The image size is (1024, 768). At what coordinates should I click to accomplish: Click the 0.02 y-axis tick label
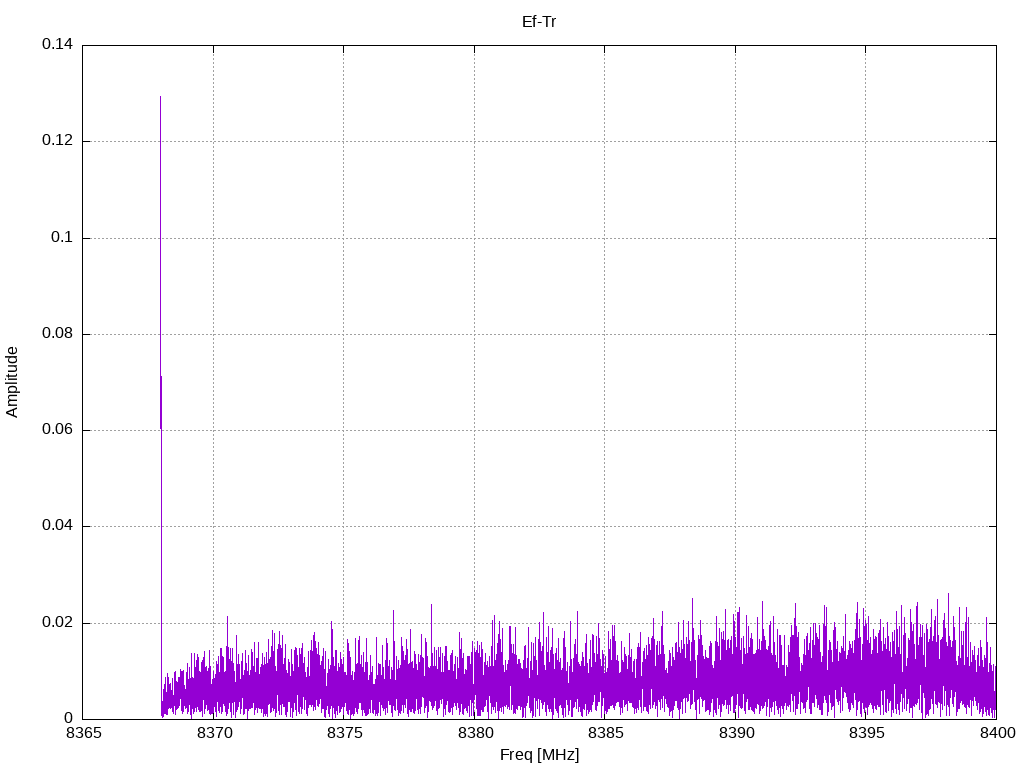point(58,622)
